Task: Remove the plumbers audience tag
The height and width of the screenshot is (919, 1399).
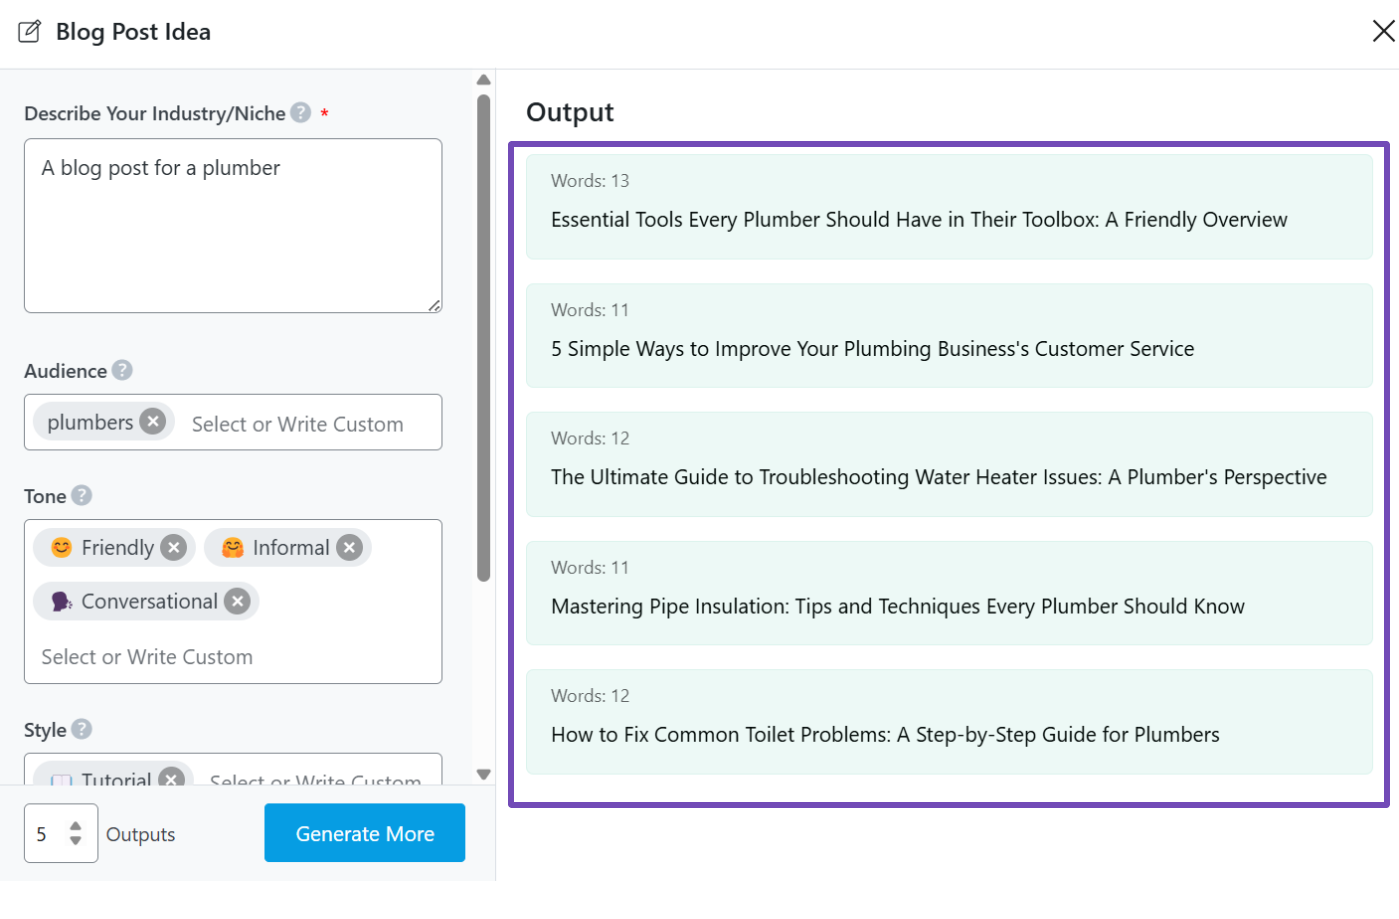Action: pyautogui.click(x=153, y=422)
